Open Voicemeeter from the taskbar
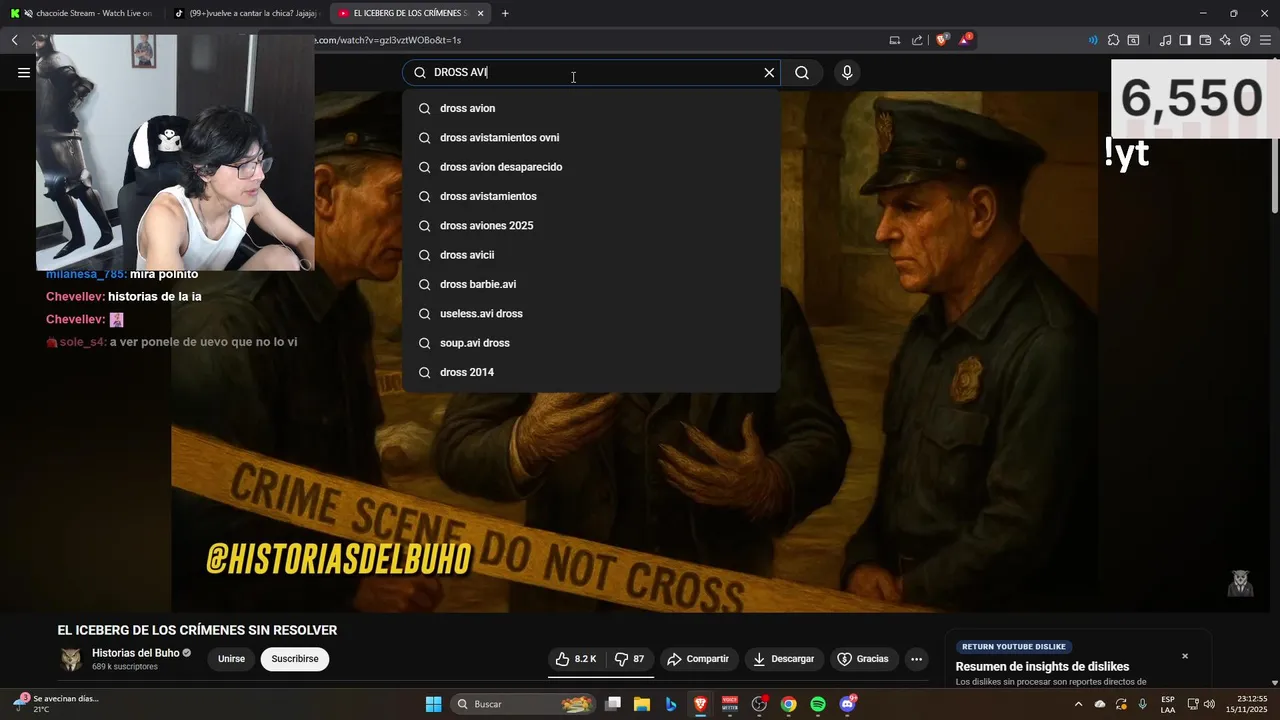The width and height of the screenshot is (1280, 720). tap(730, 704)
